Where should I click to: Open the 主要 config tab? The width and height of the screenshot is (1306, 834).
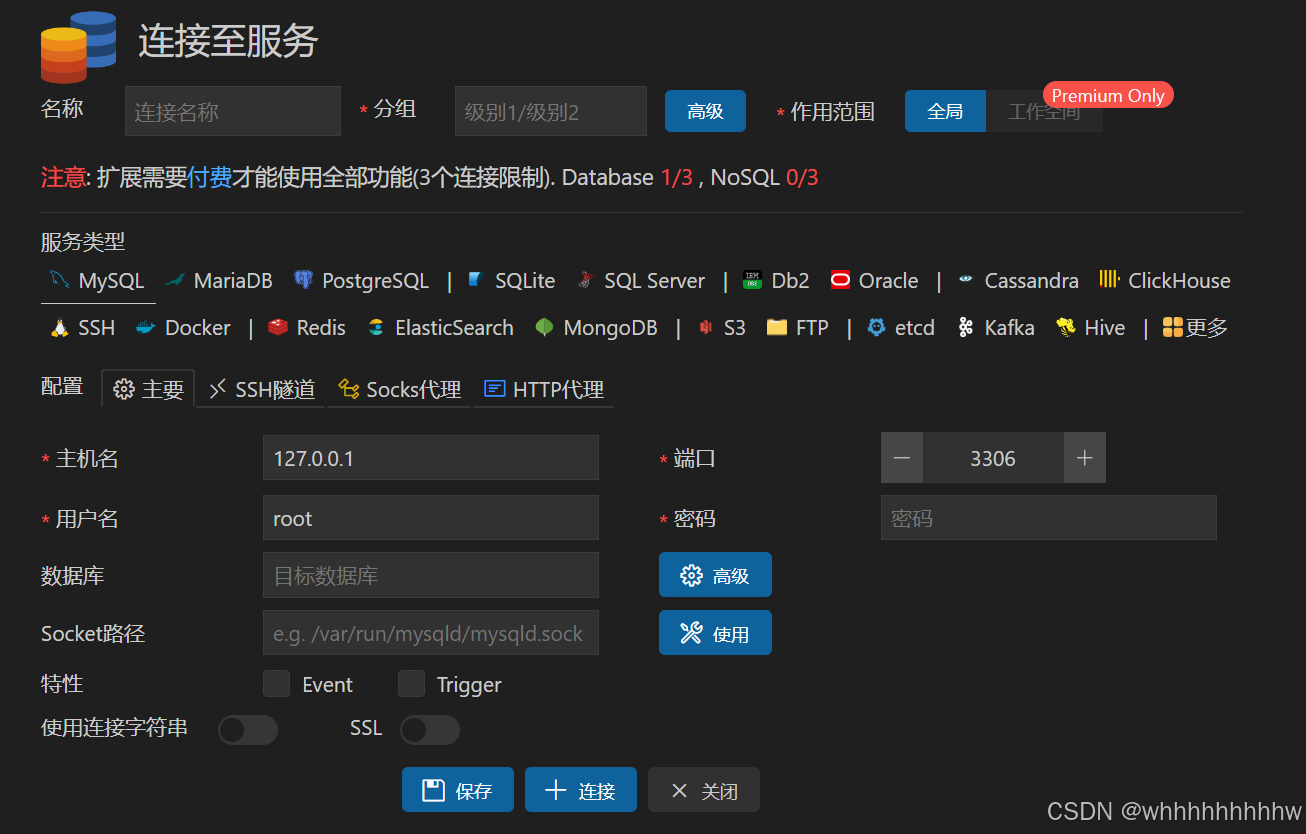(148, 389)
